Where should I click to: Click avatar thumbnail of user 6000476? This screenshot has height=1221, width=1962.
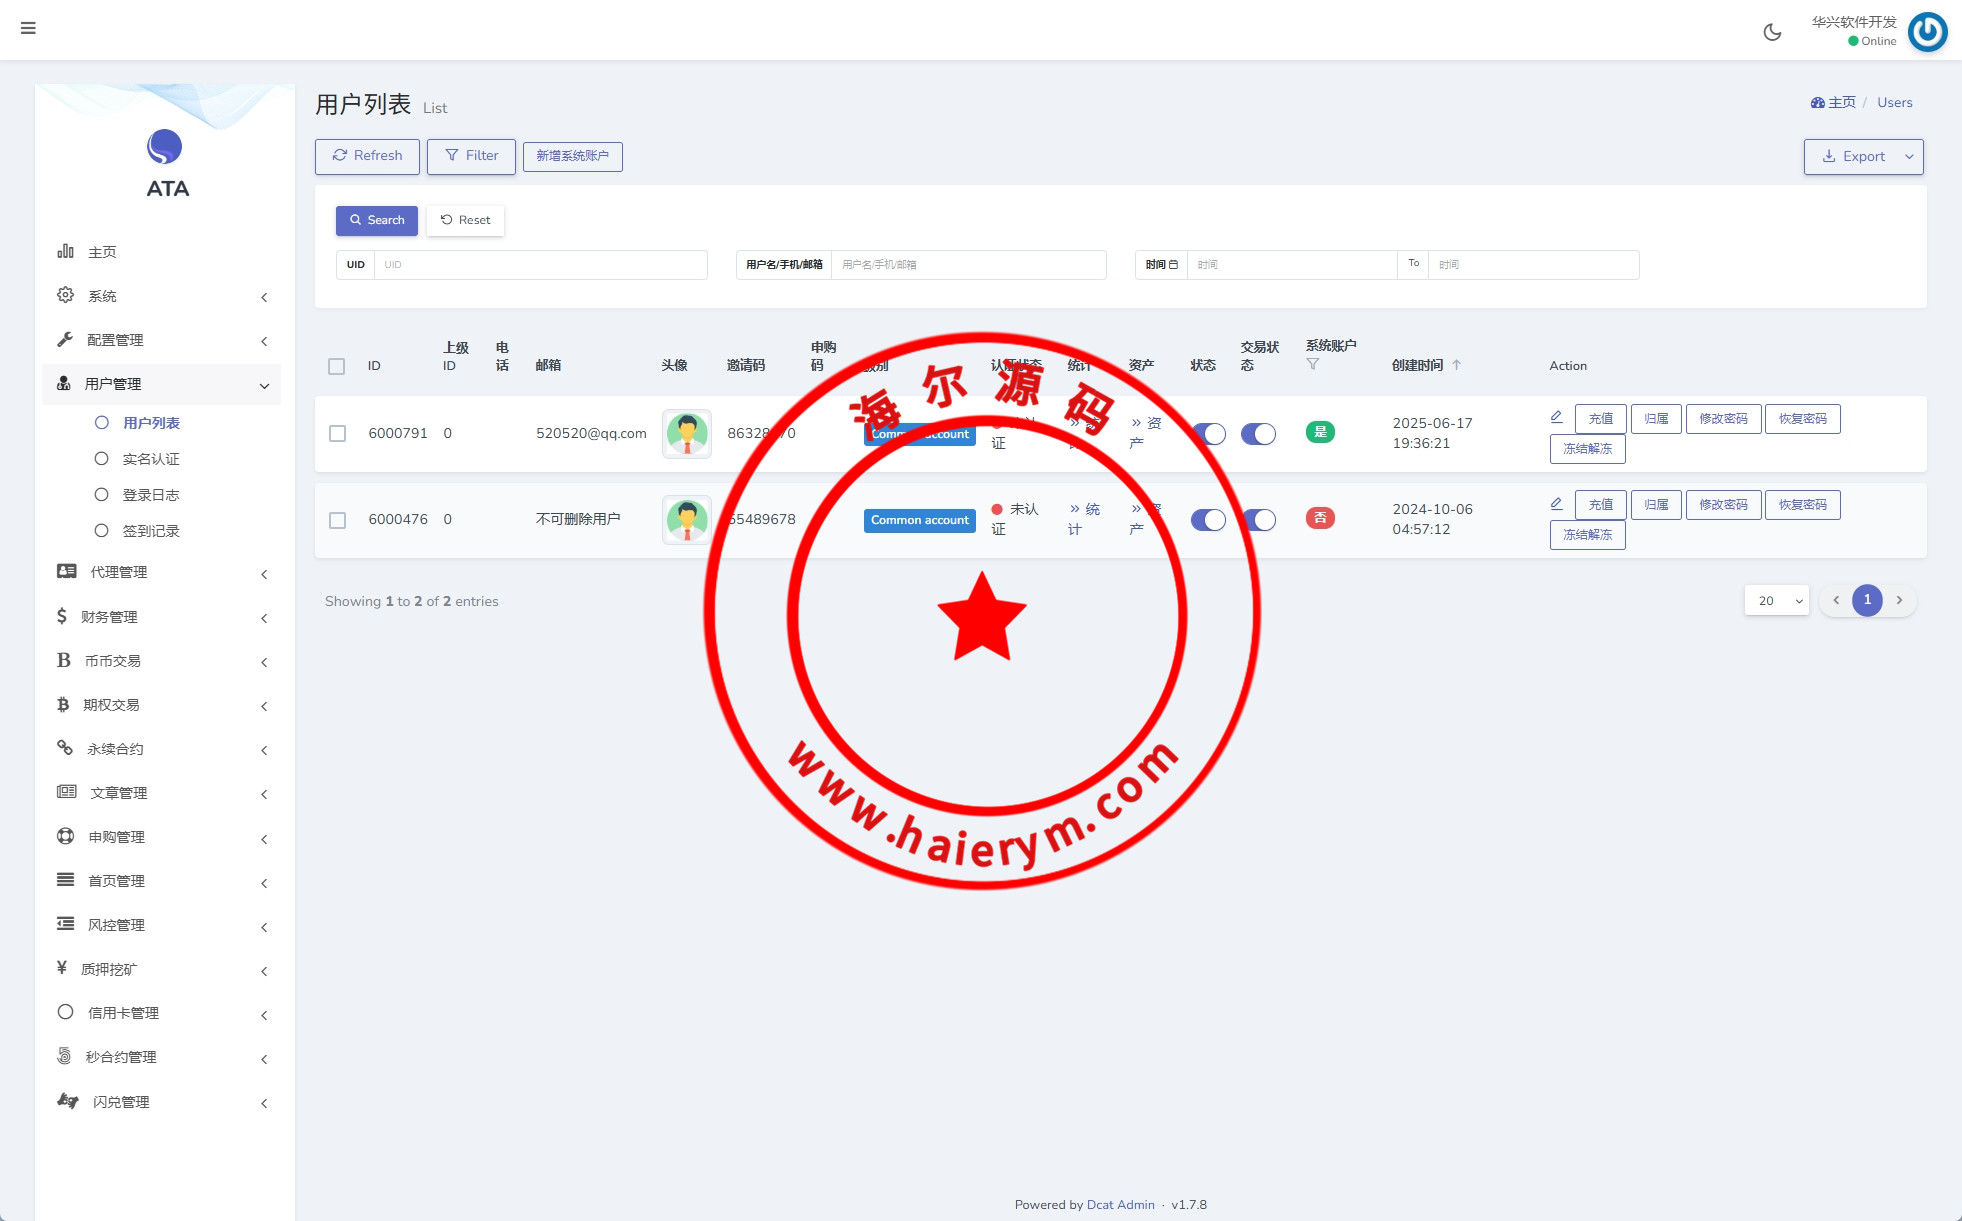[687, 519]
